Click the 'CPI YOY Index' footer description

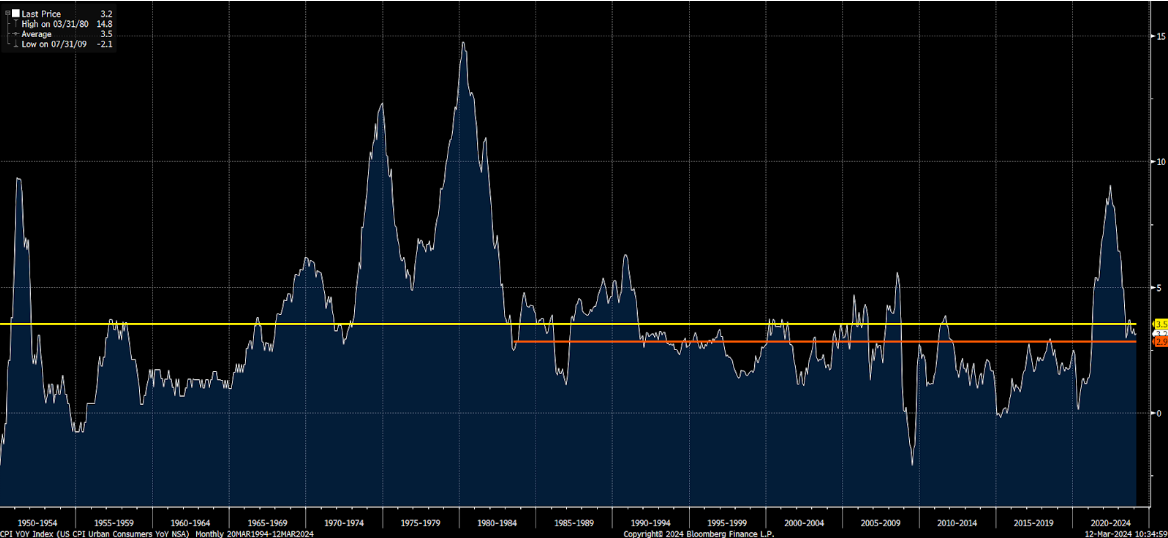(96, 534)
